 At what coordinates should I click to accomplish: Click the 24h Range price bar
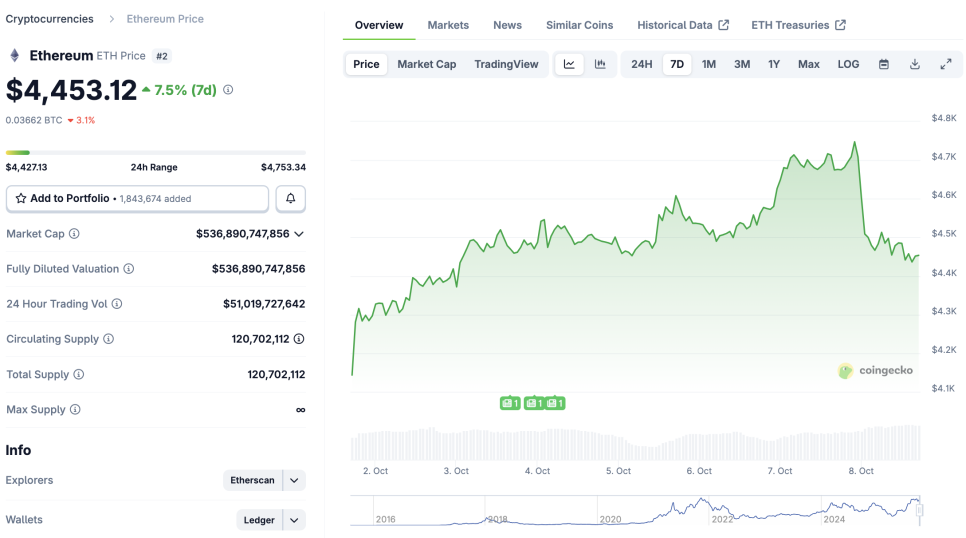tap(156, 153)
